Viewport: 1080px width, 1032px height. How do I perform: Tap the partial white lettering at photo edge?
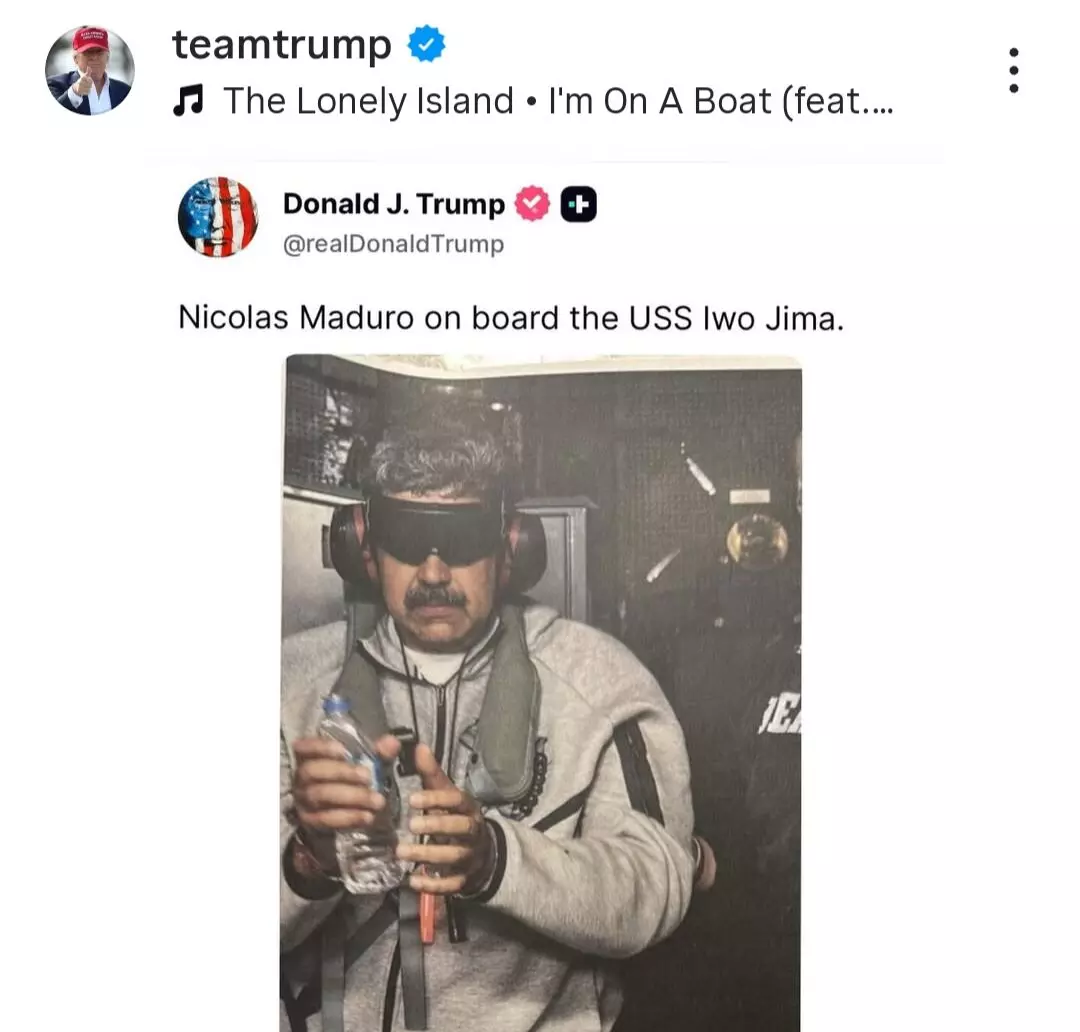click(780, 719)
